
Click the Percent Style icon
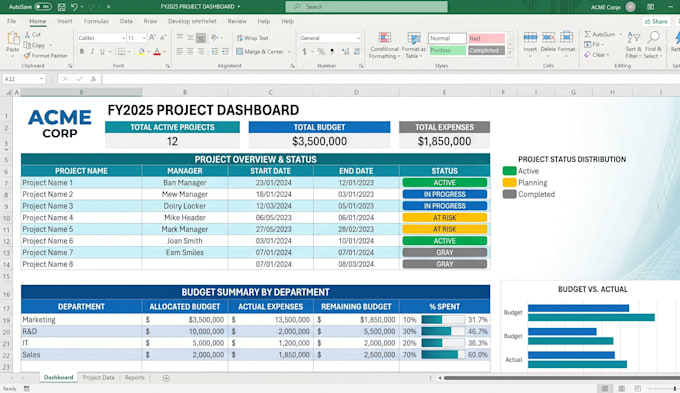pyautogui.click(x=321, y=52)
